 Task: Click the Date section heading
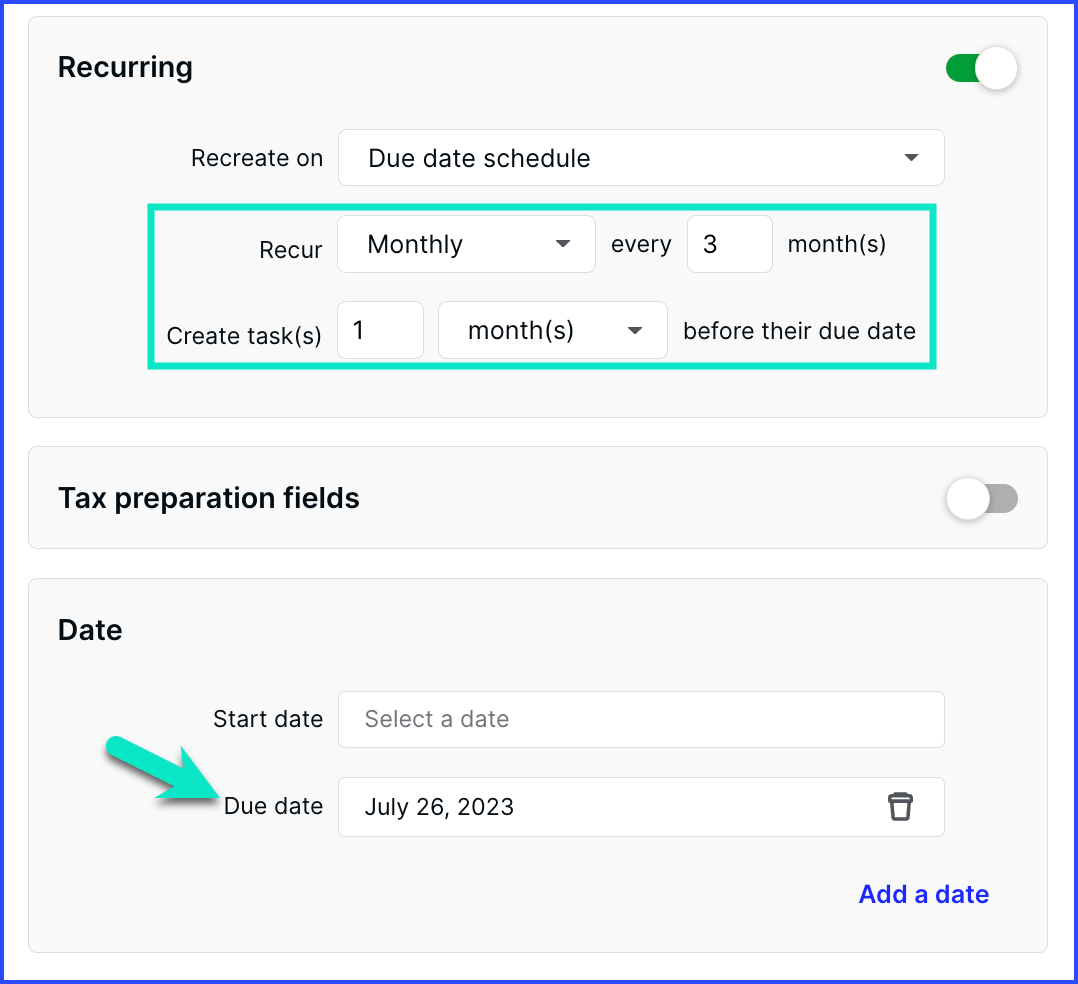tap(90, 630)
